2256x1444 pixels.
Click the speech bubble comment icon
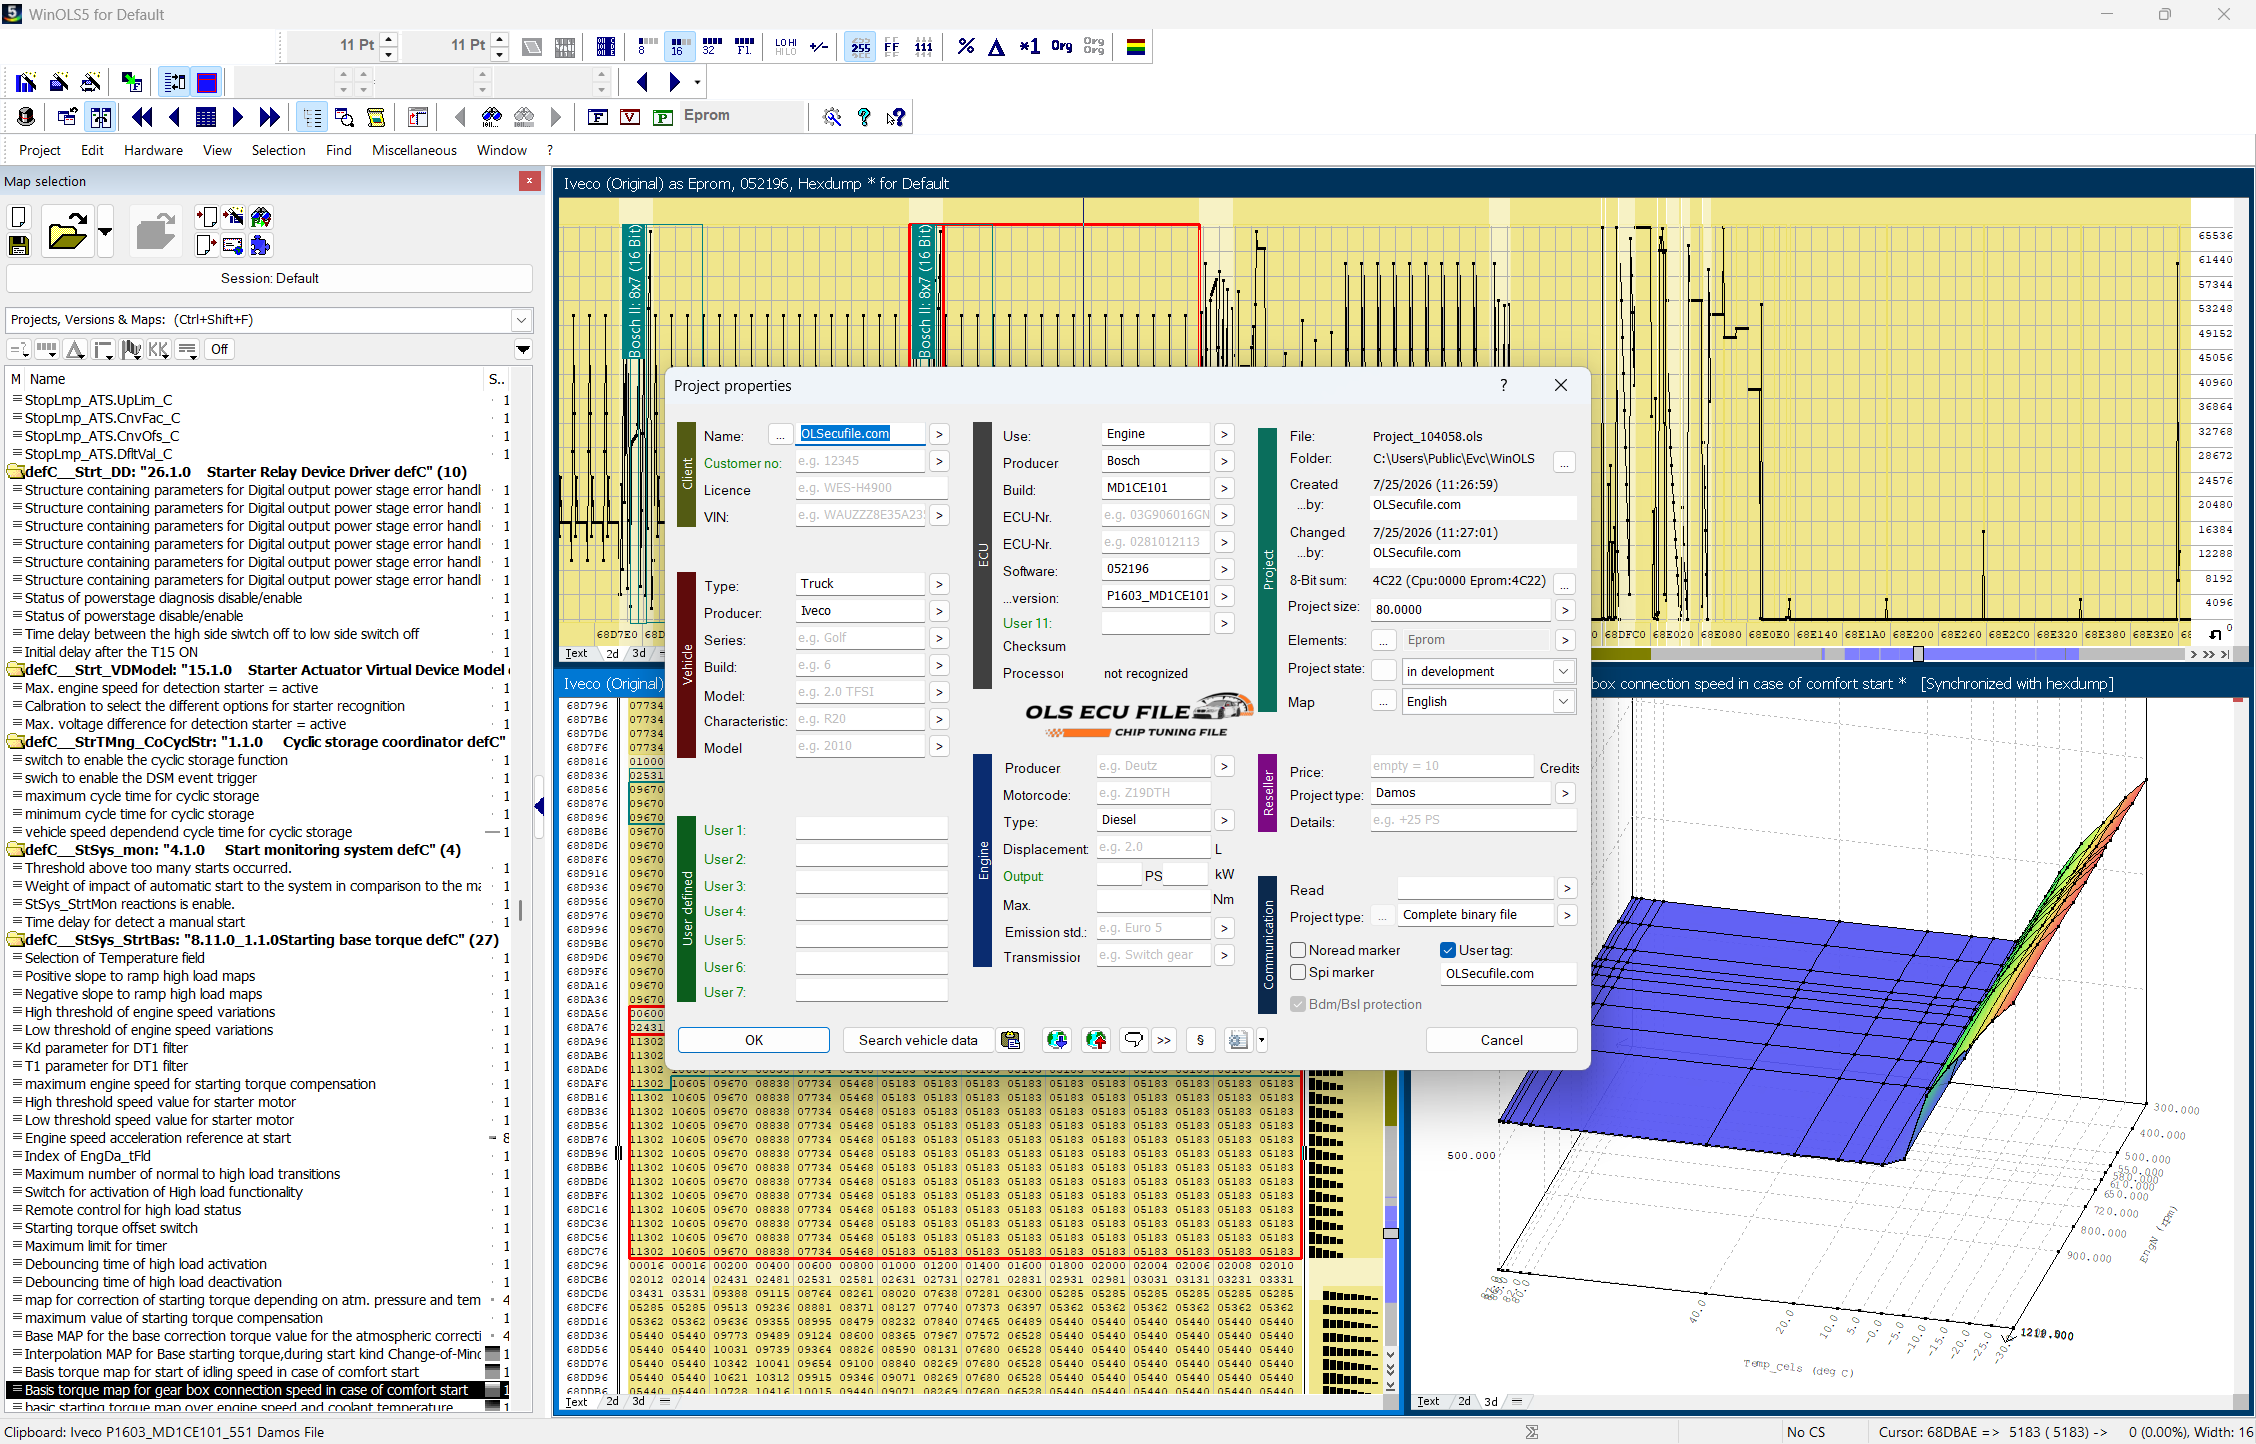[1133, 1040]
